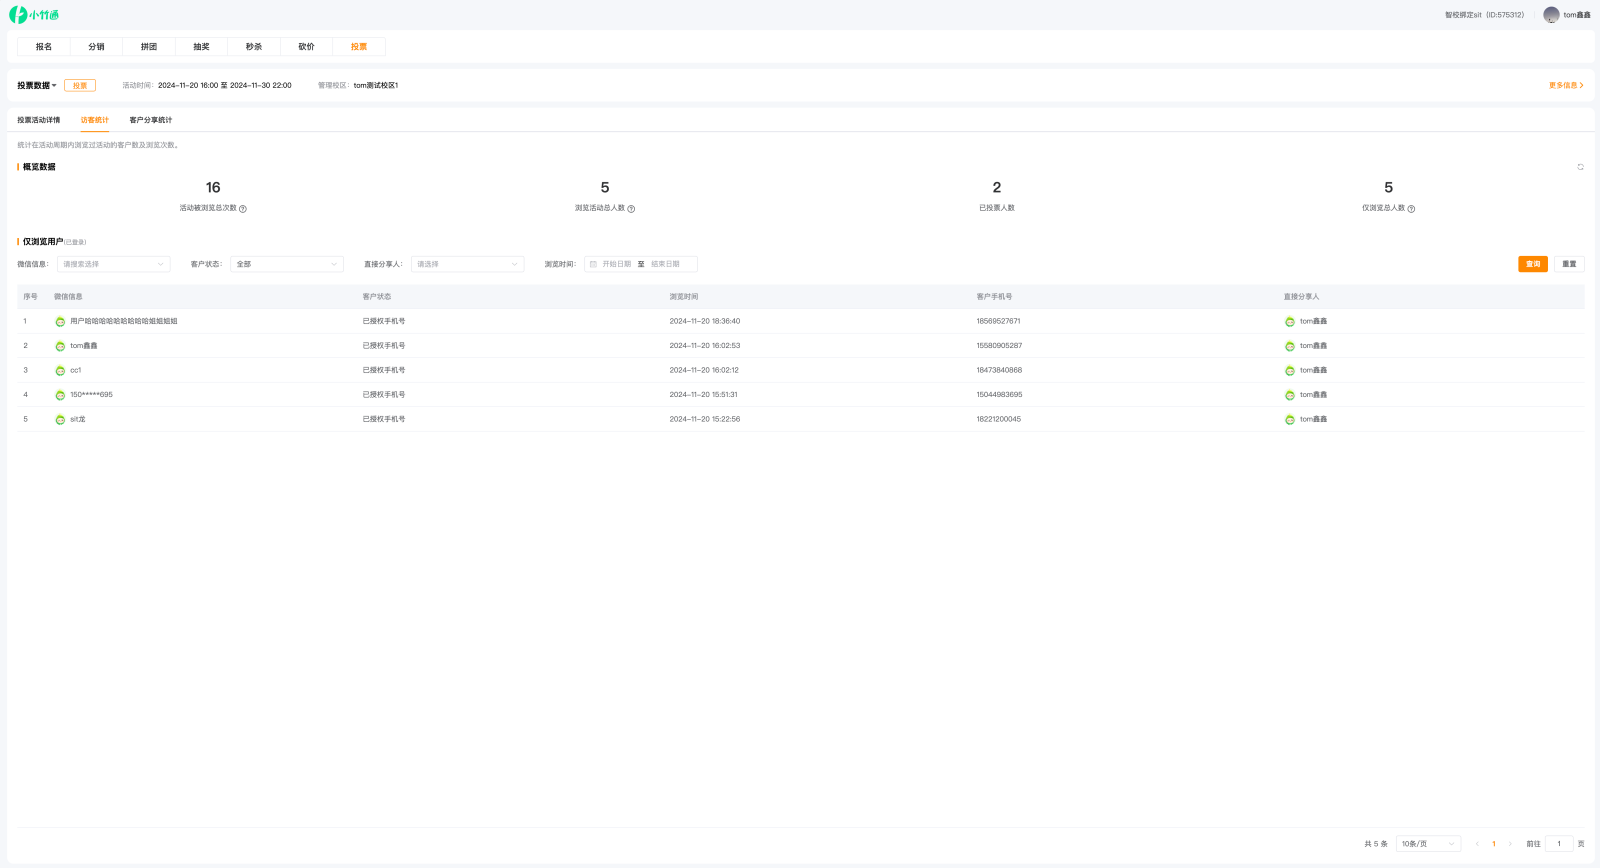Select page 1 in pagination

pyautogui.click(x=1494, y=844)
